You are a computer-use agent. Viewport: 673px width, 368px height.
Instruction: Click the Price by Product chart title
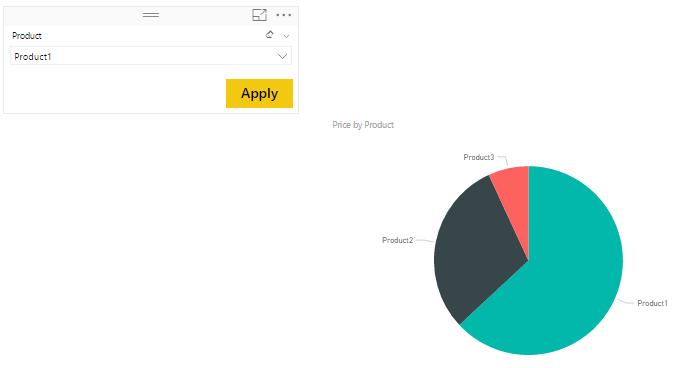pos(363,125)
